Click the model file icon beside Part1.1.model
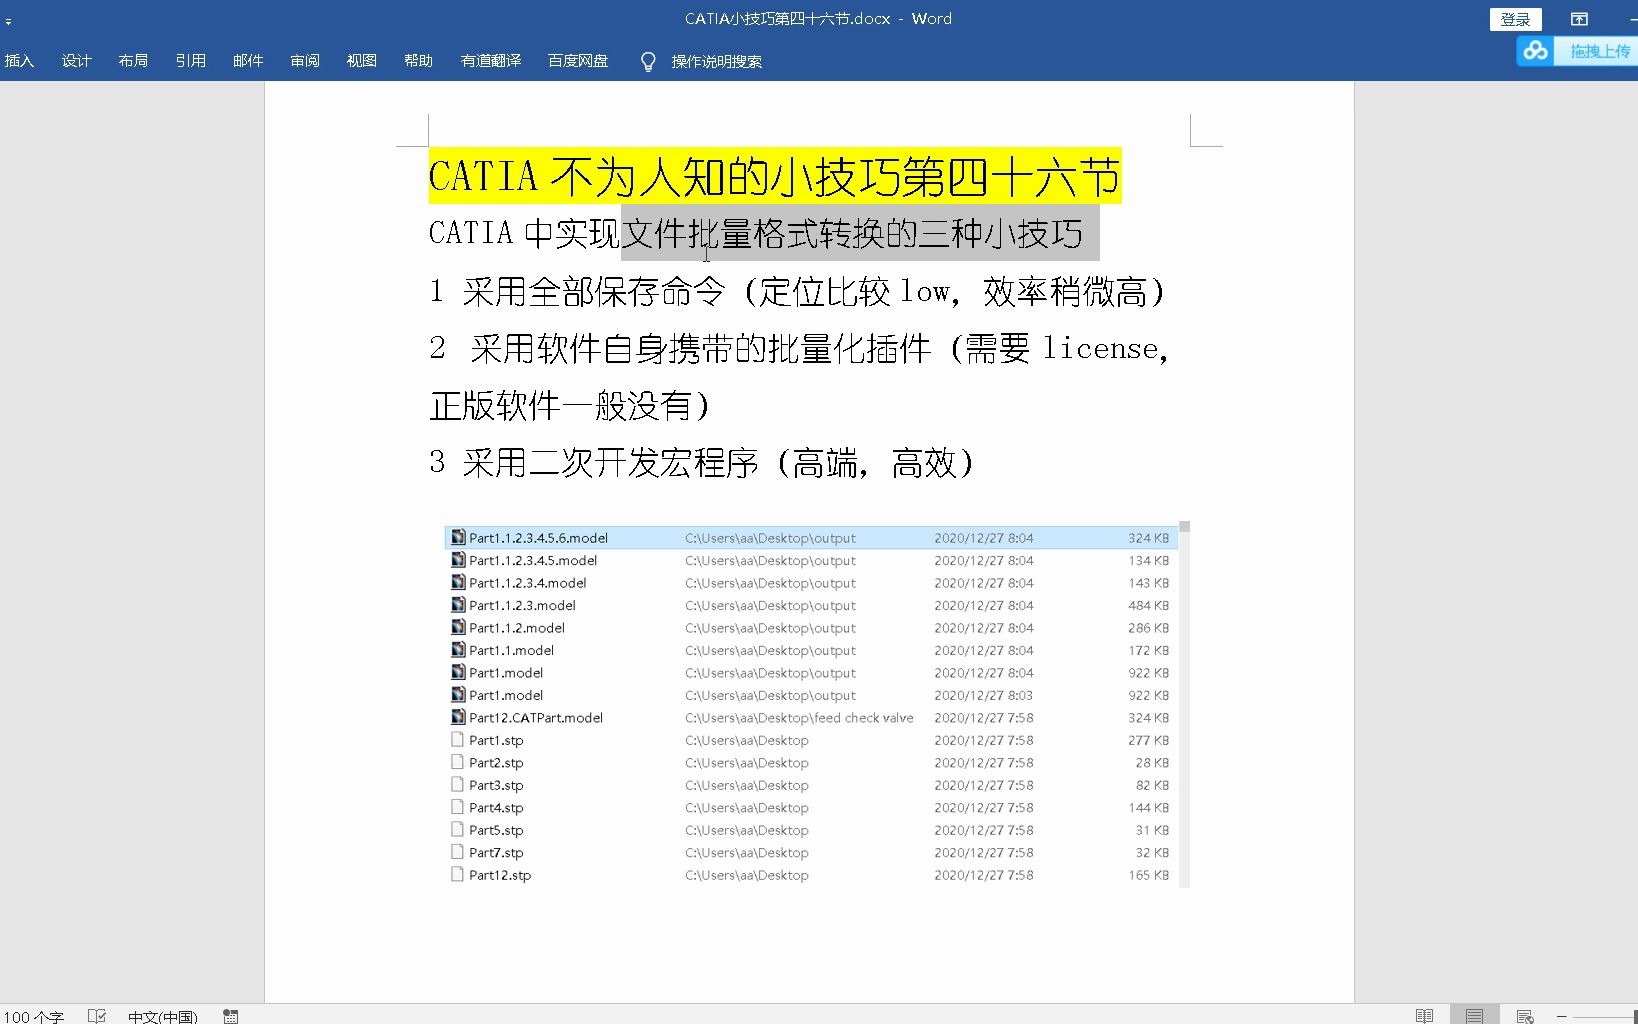1638x1024 pixels. [458, 650]
